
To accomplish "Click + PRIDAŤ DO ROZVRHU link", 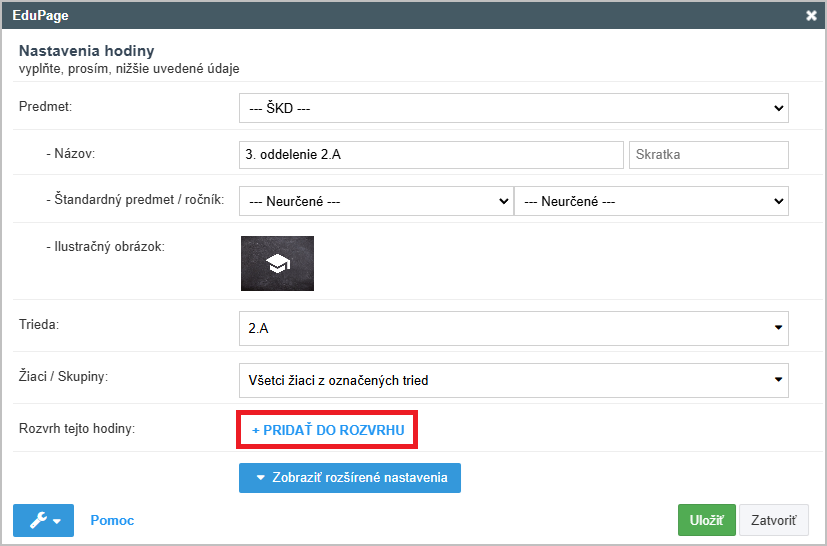I will (328, 430).
